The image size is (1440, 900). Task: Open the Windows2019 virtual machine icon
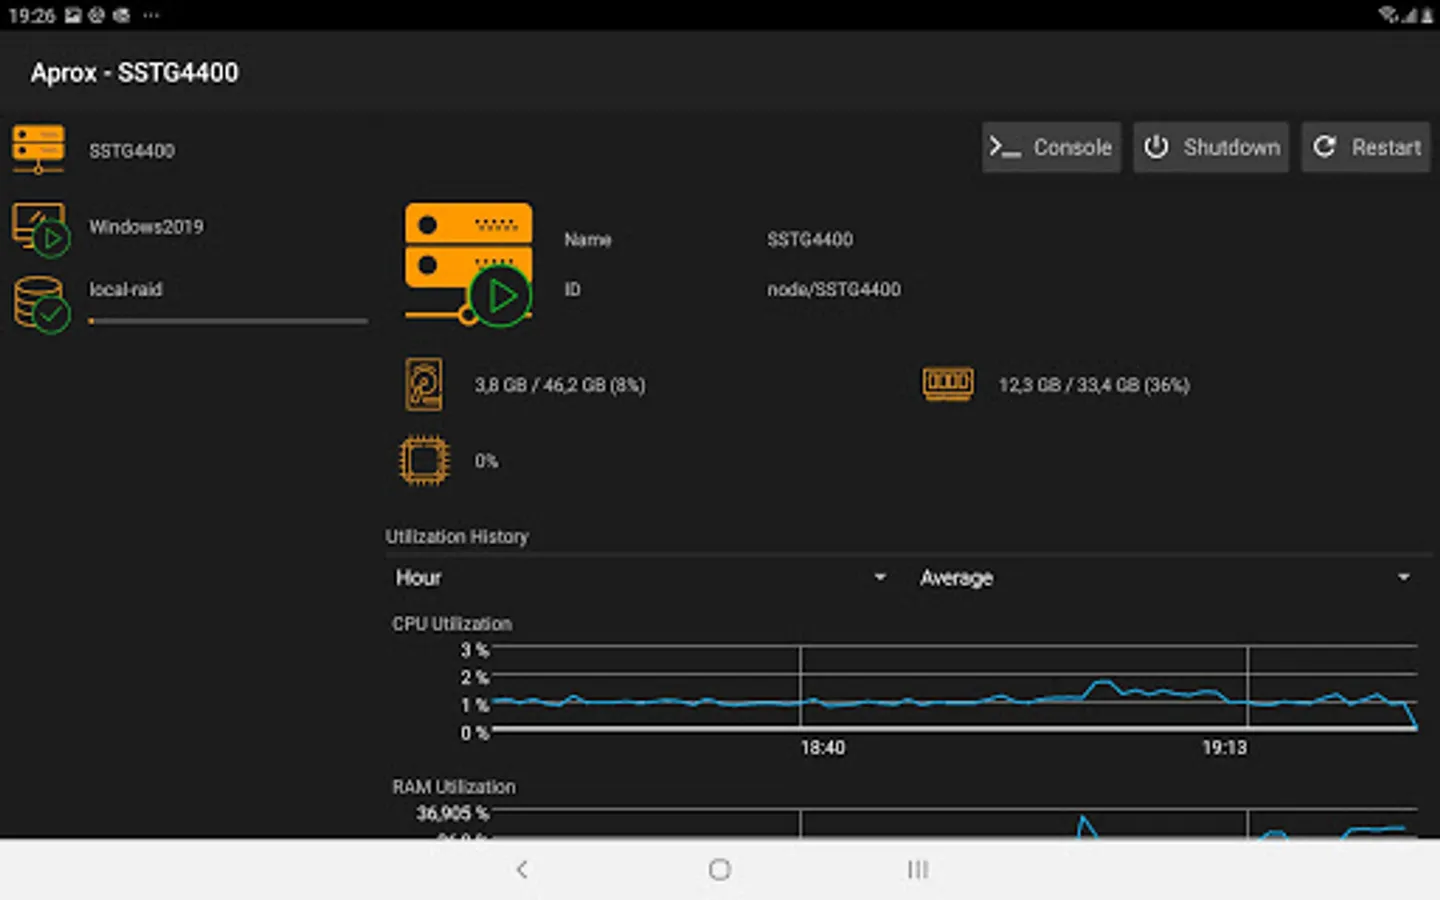coord(41,229)
